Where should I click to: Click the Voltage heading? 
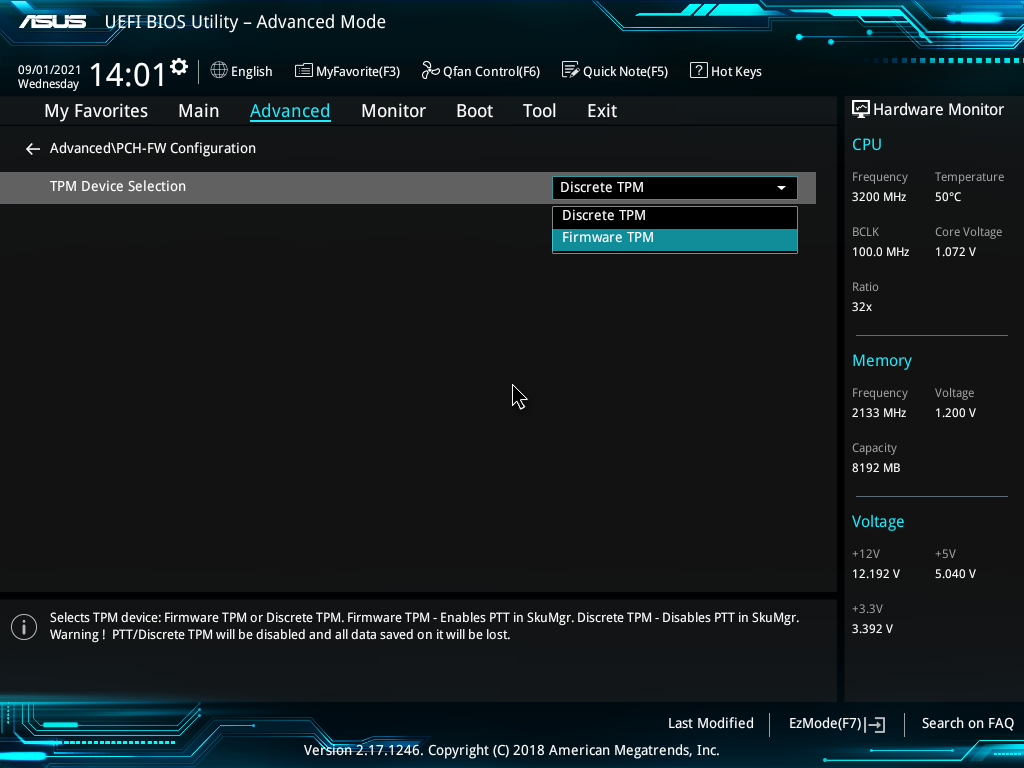[x=878, y=521]
